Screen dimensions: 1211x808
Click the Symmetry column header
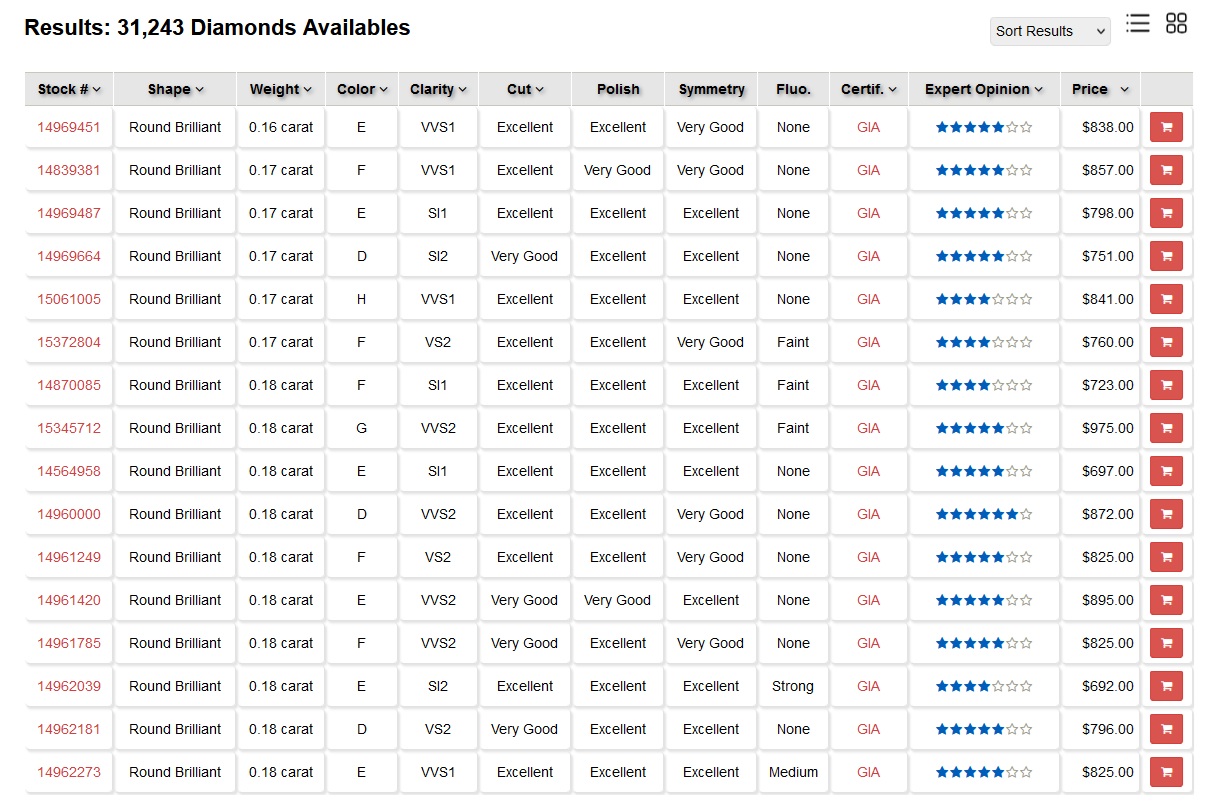(711, 89)
